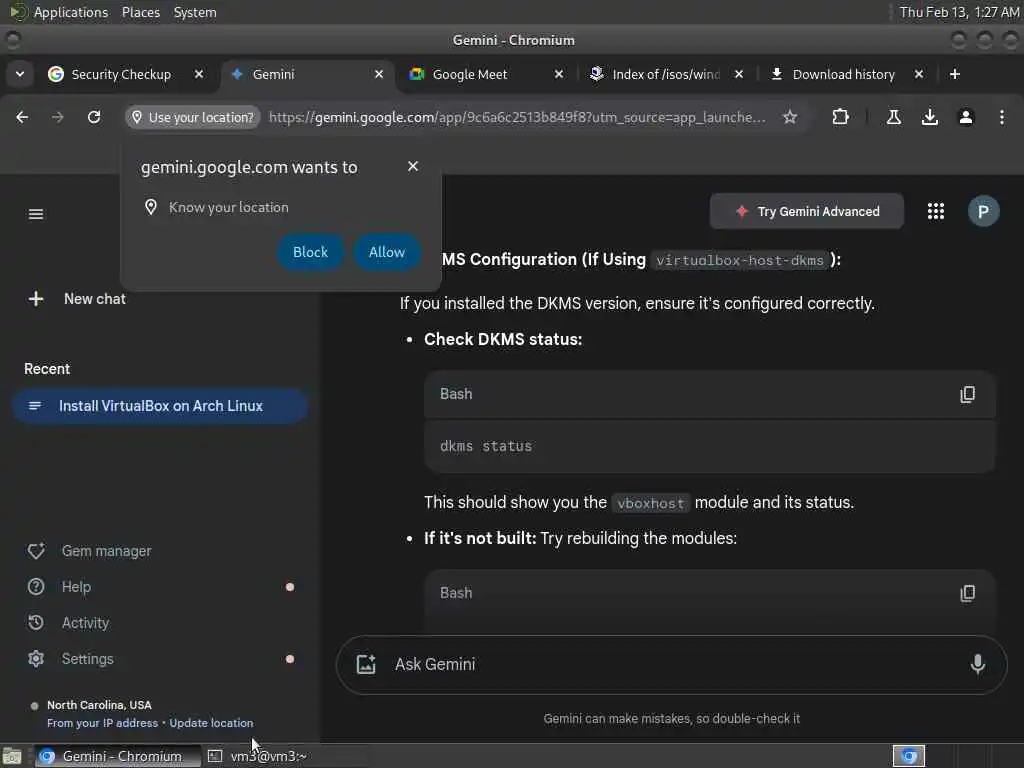Click the Use your location chip
Screen dimensions: 1024x768
pyautogui.click(x=193, y=117)
